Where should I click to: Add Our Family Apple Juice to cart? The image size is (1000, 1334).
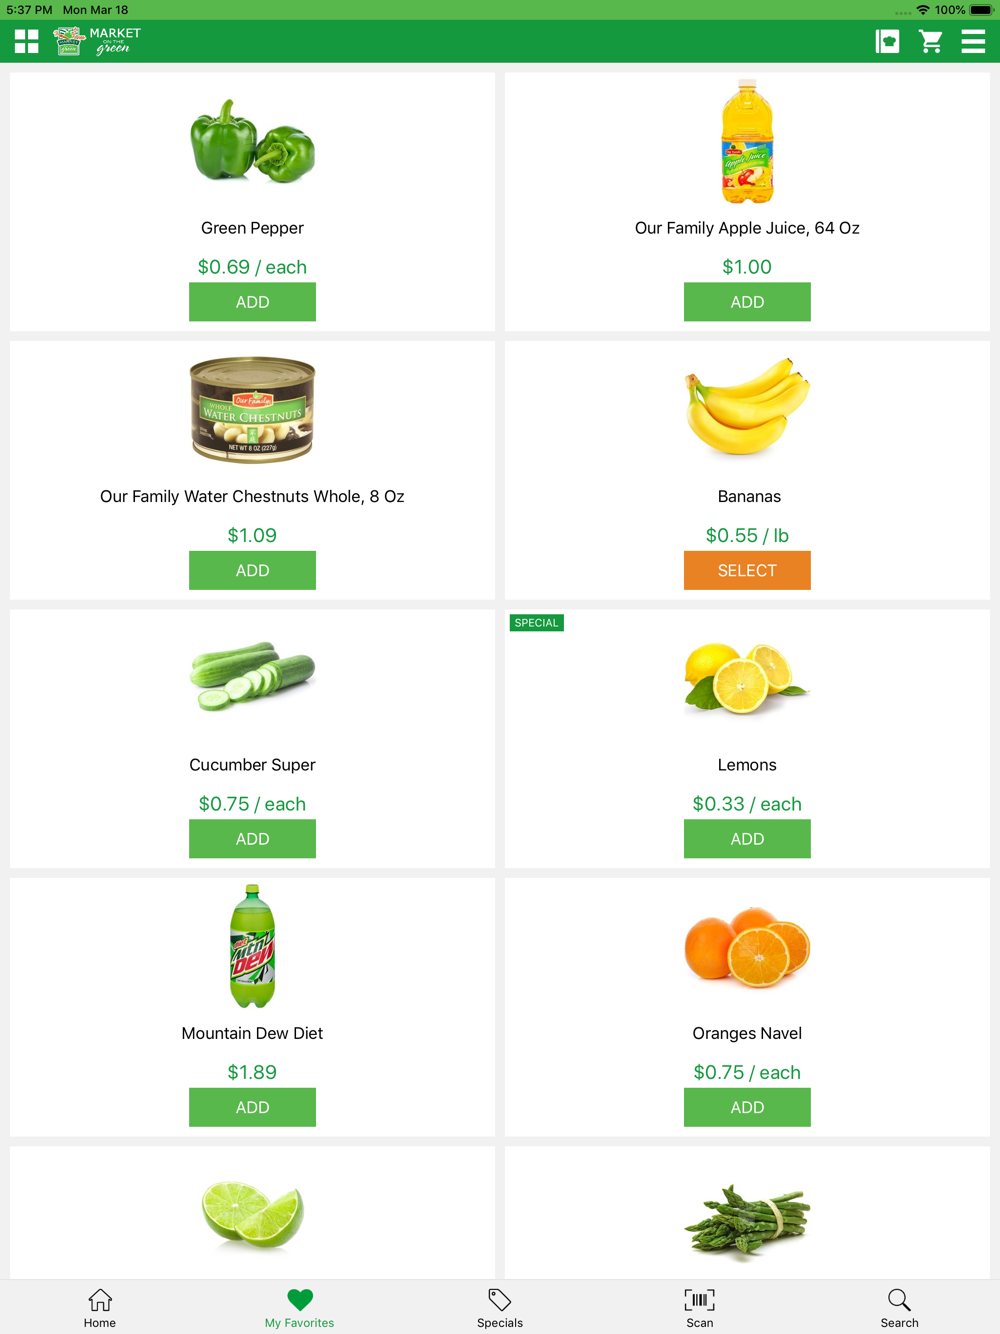click(747, 302)
